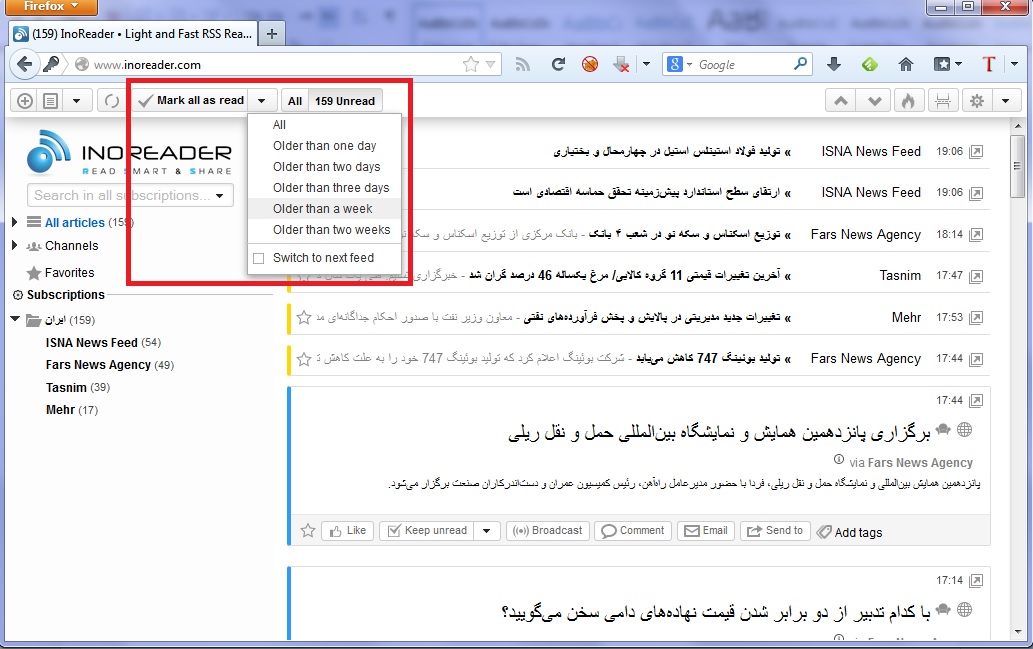Bookmark page with star in address bar
1033x649 pixels.
pyautogui.click(x=470, y=64)
